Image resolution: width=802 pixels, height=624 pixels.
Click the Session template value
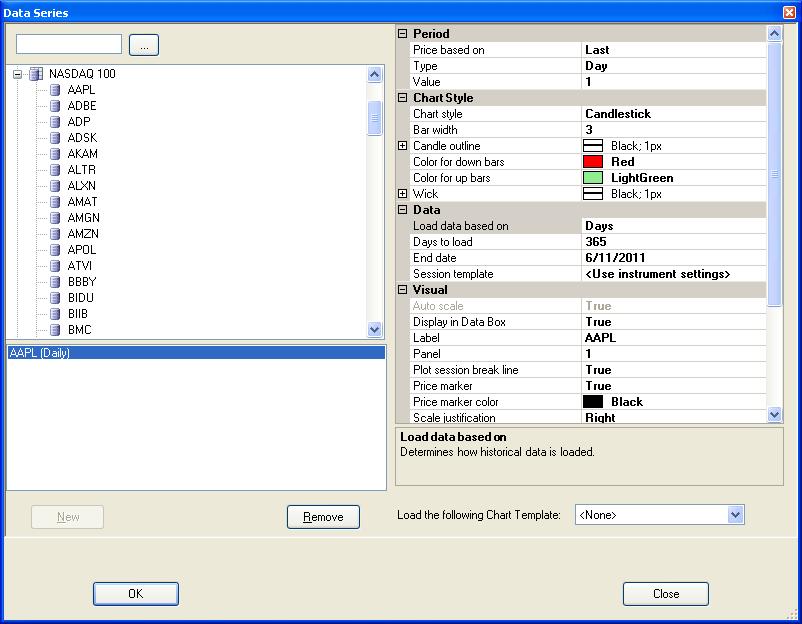pyautogui.click(x=674, y=274)
